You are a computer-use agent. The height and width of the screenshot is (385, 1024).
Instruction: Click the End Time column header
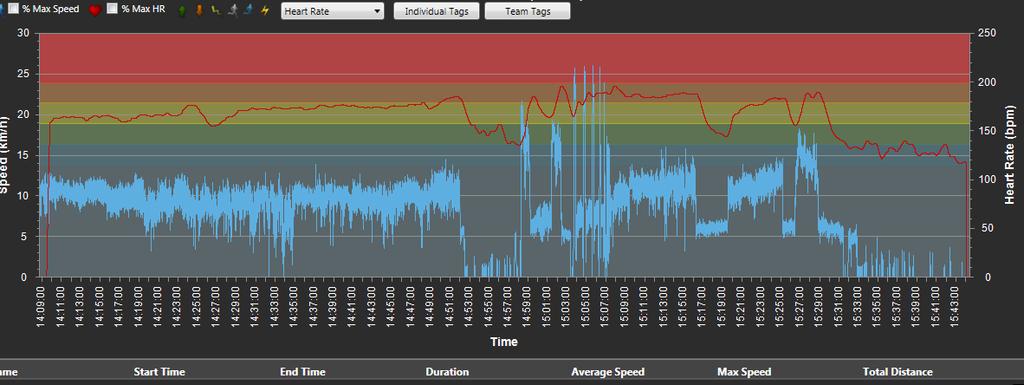tap(302, 372)
